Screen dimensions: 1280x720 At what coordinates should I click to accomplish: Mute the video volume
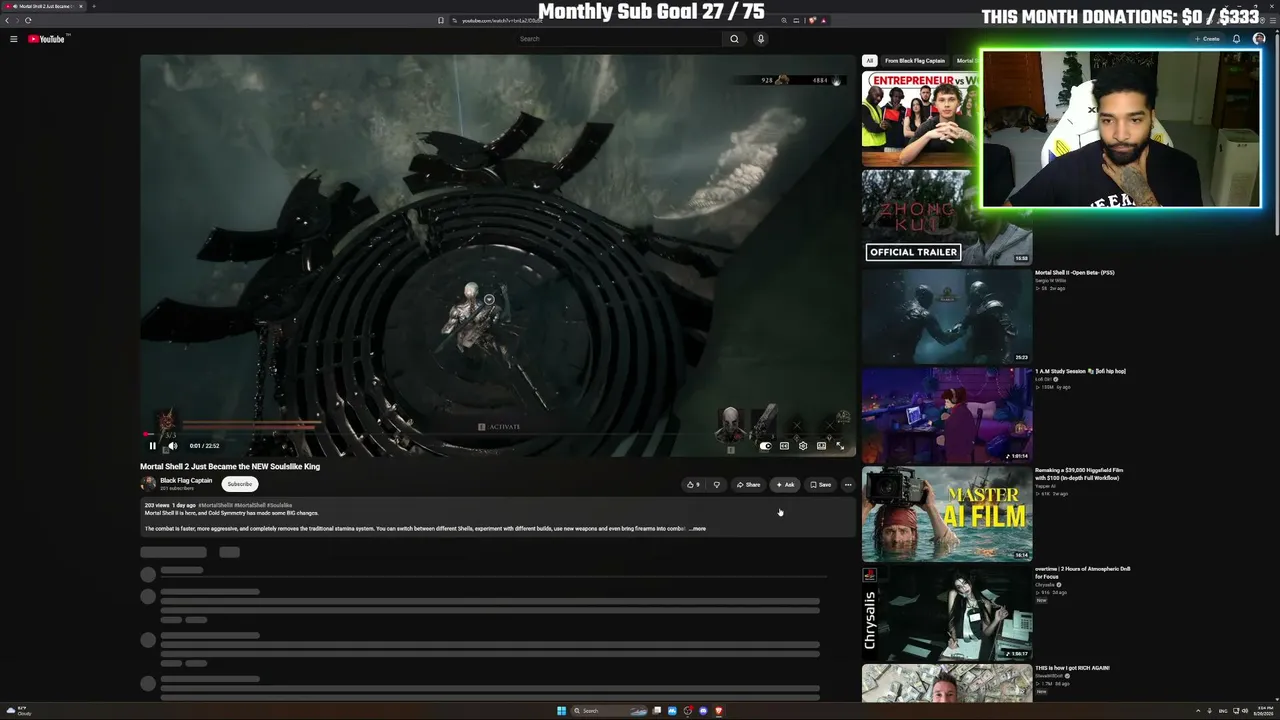172,446
